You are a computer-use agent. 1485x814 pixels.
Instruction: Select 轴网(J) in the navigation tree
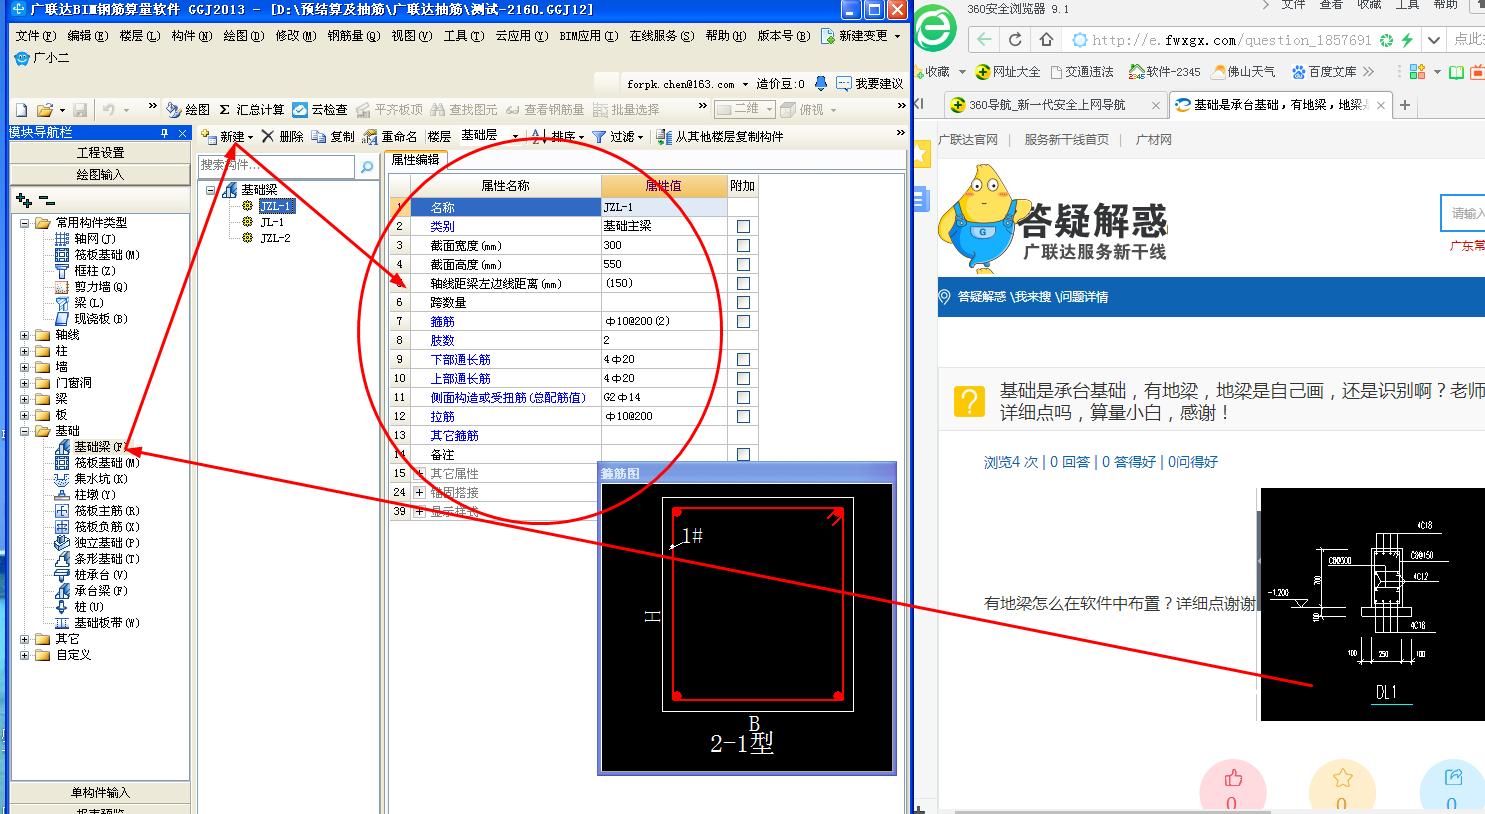coord(86,239)
